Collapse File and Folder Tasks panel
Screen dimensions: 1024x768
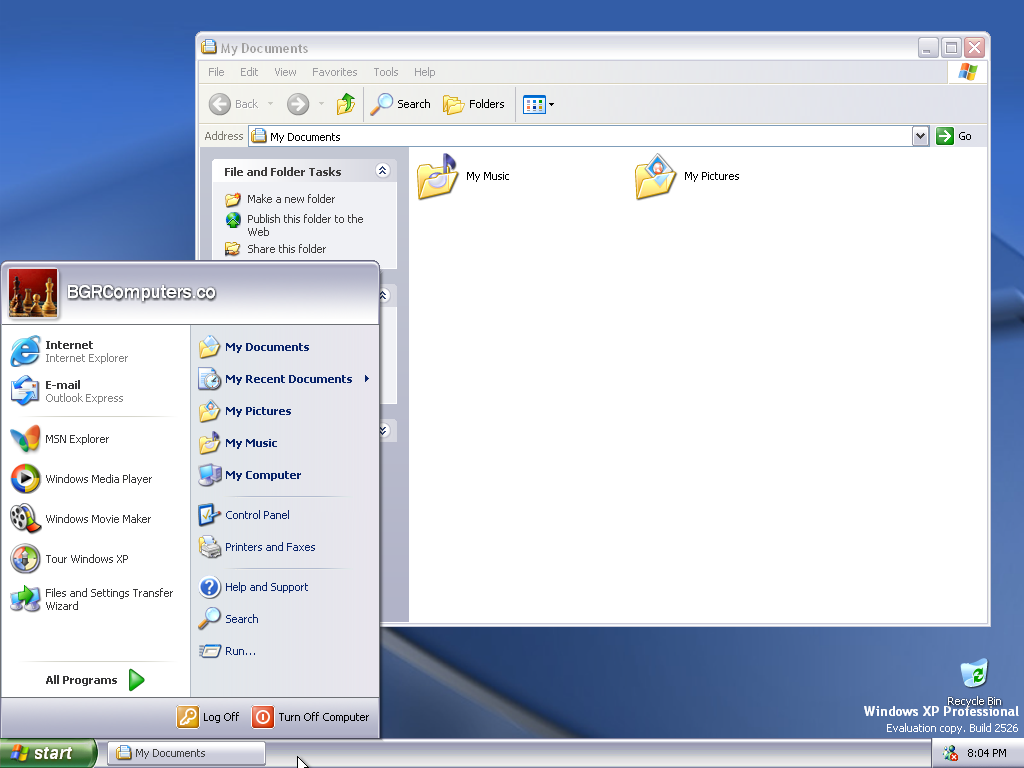(x=382, y=171)
